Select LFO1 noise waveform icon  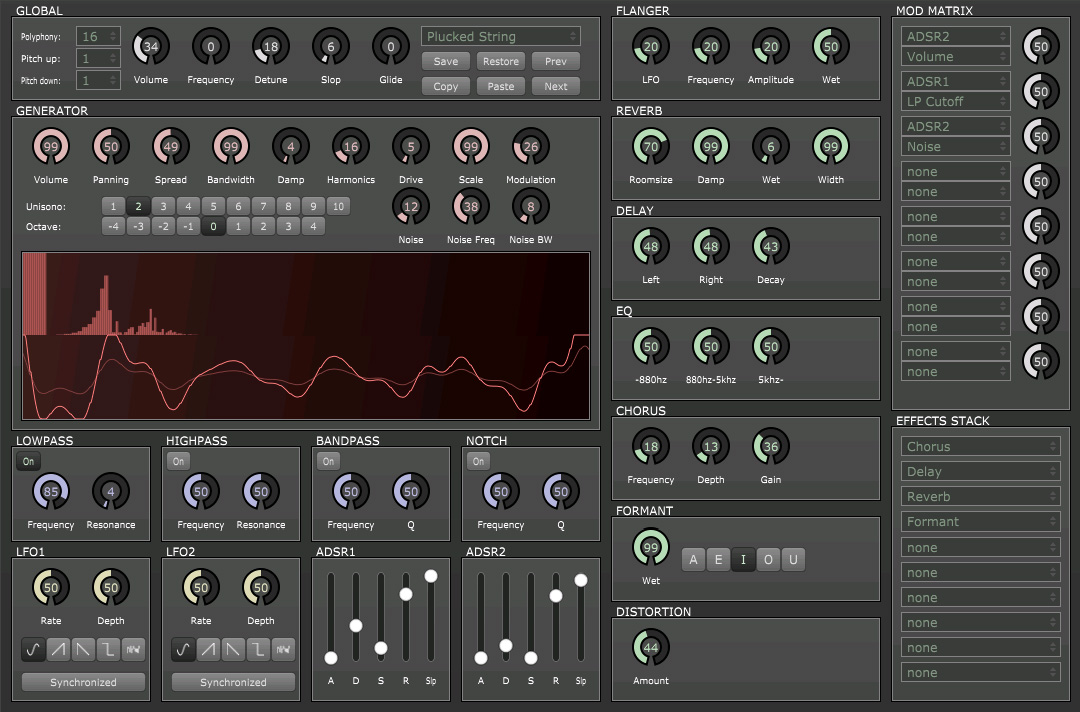[x=133, y=649]
